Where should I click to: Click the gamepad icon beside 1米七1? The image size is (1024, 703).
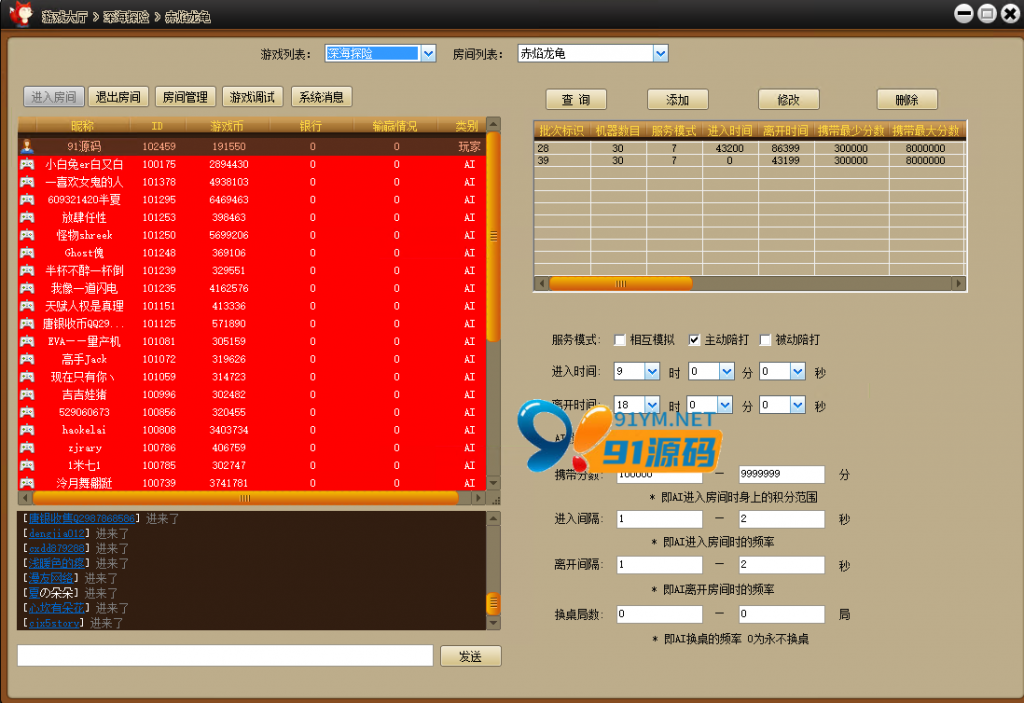(27, 465)
